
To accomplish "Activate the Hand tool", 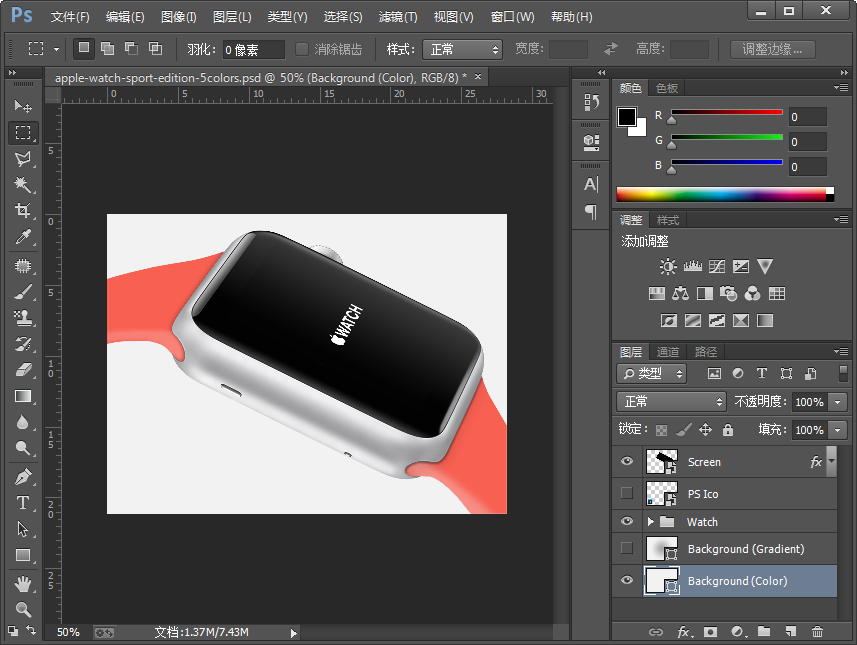I will click(x=23, y=584).
